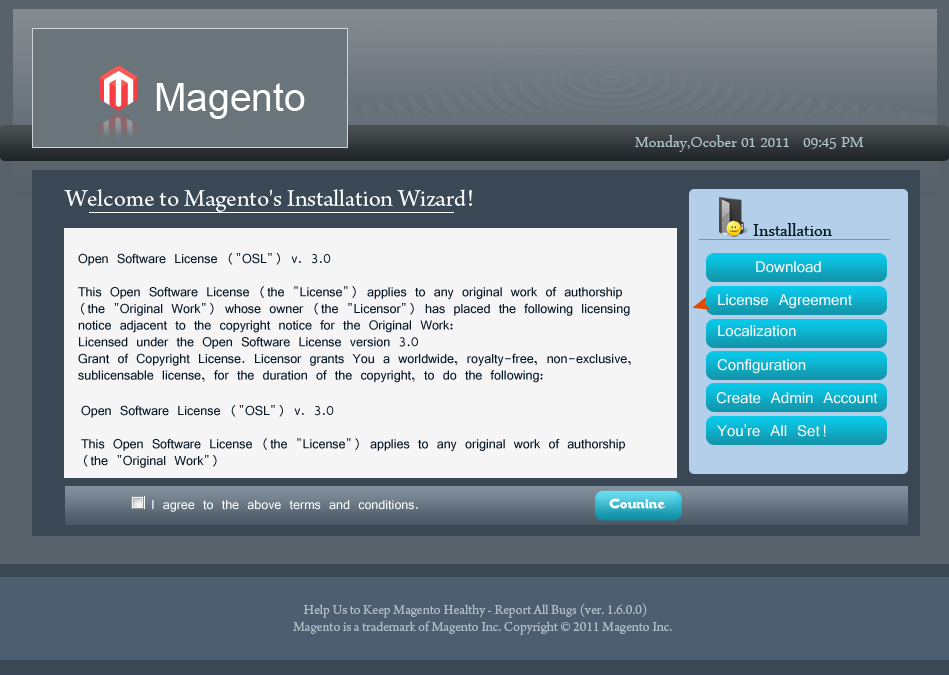Select the Create Admin Account step
The width and height of the screenshot is (949, 675).
(x=795, y=397)
